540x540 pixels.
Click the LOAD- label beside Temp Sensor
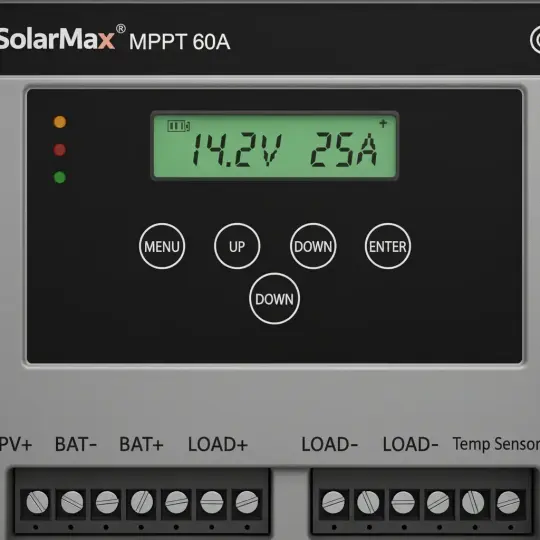tap(411, 444)
